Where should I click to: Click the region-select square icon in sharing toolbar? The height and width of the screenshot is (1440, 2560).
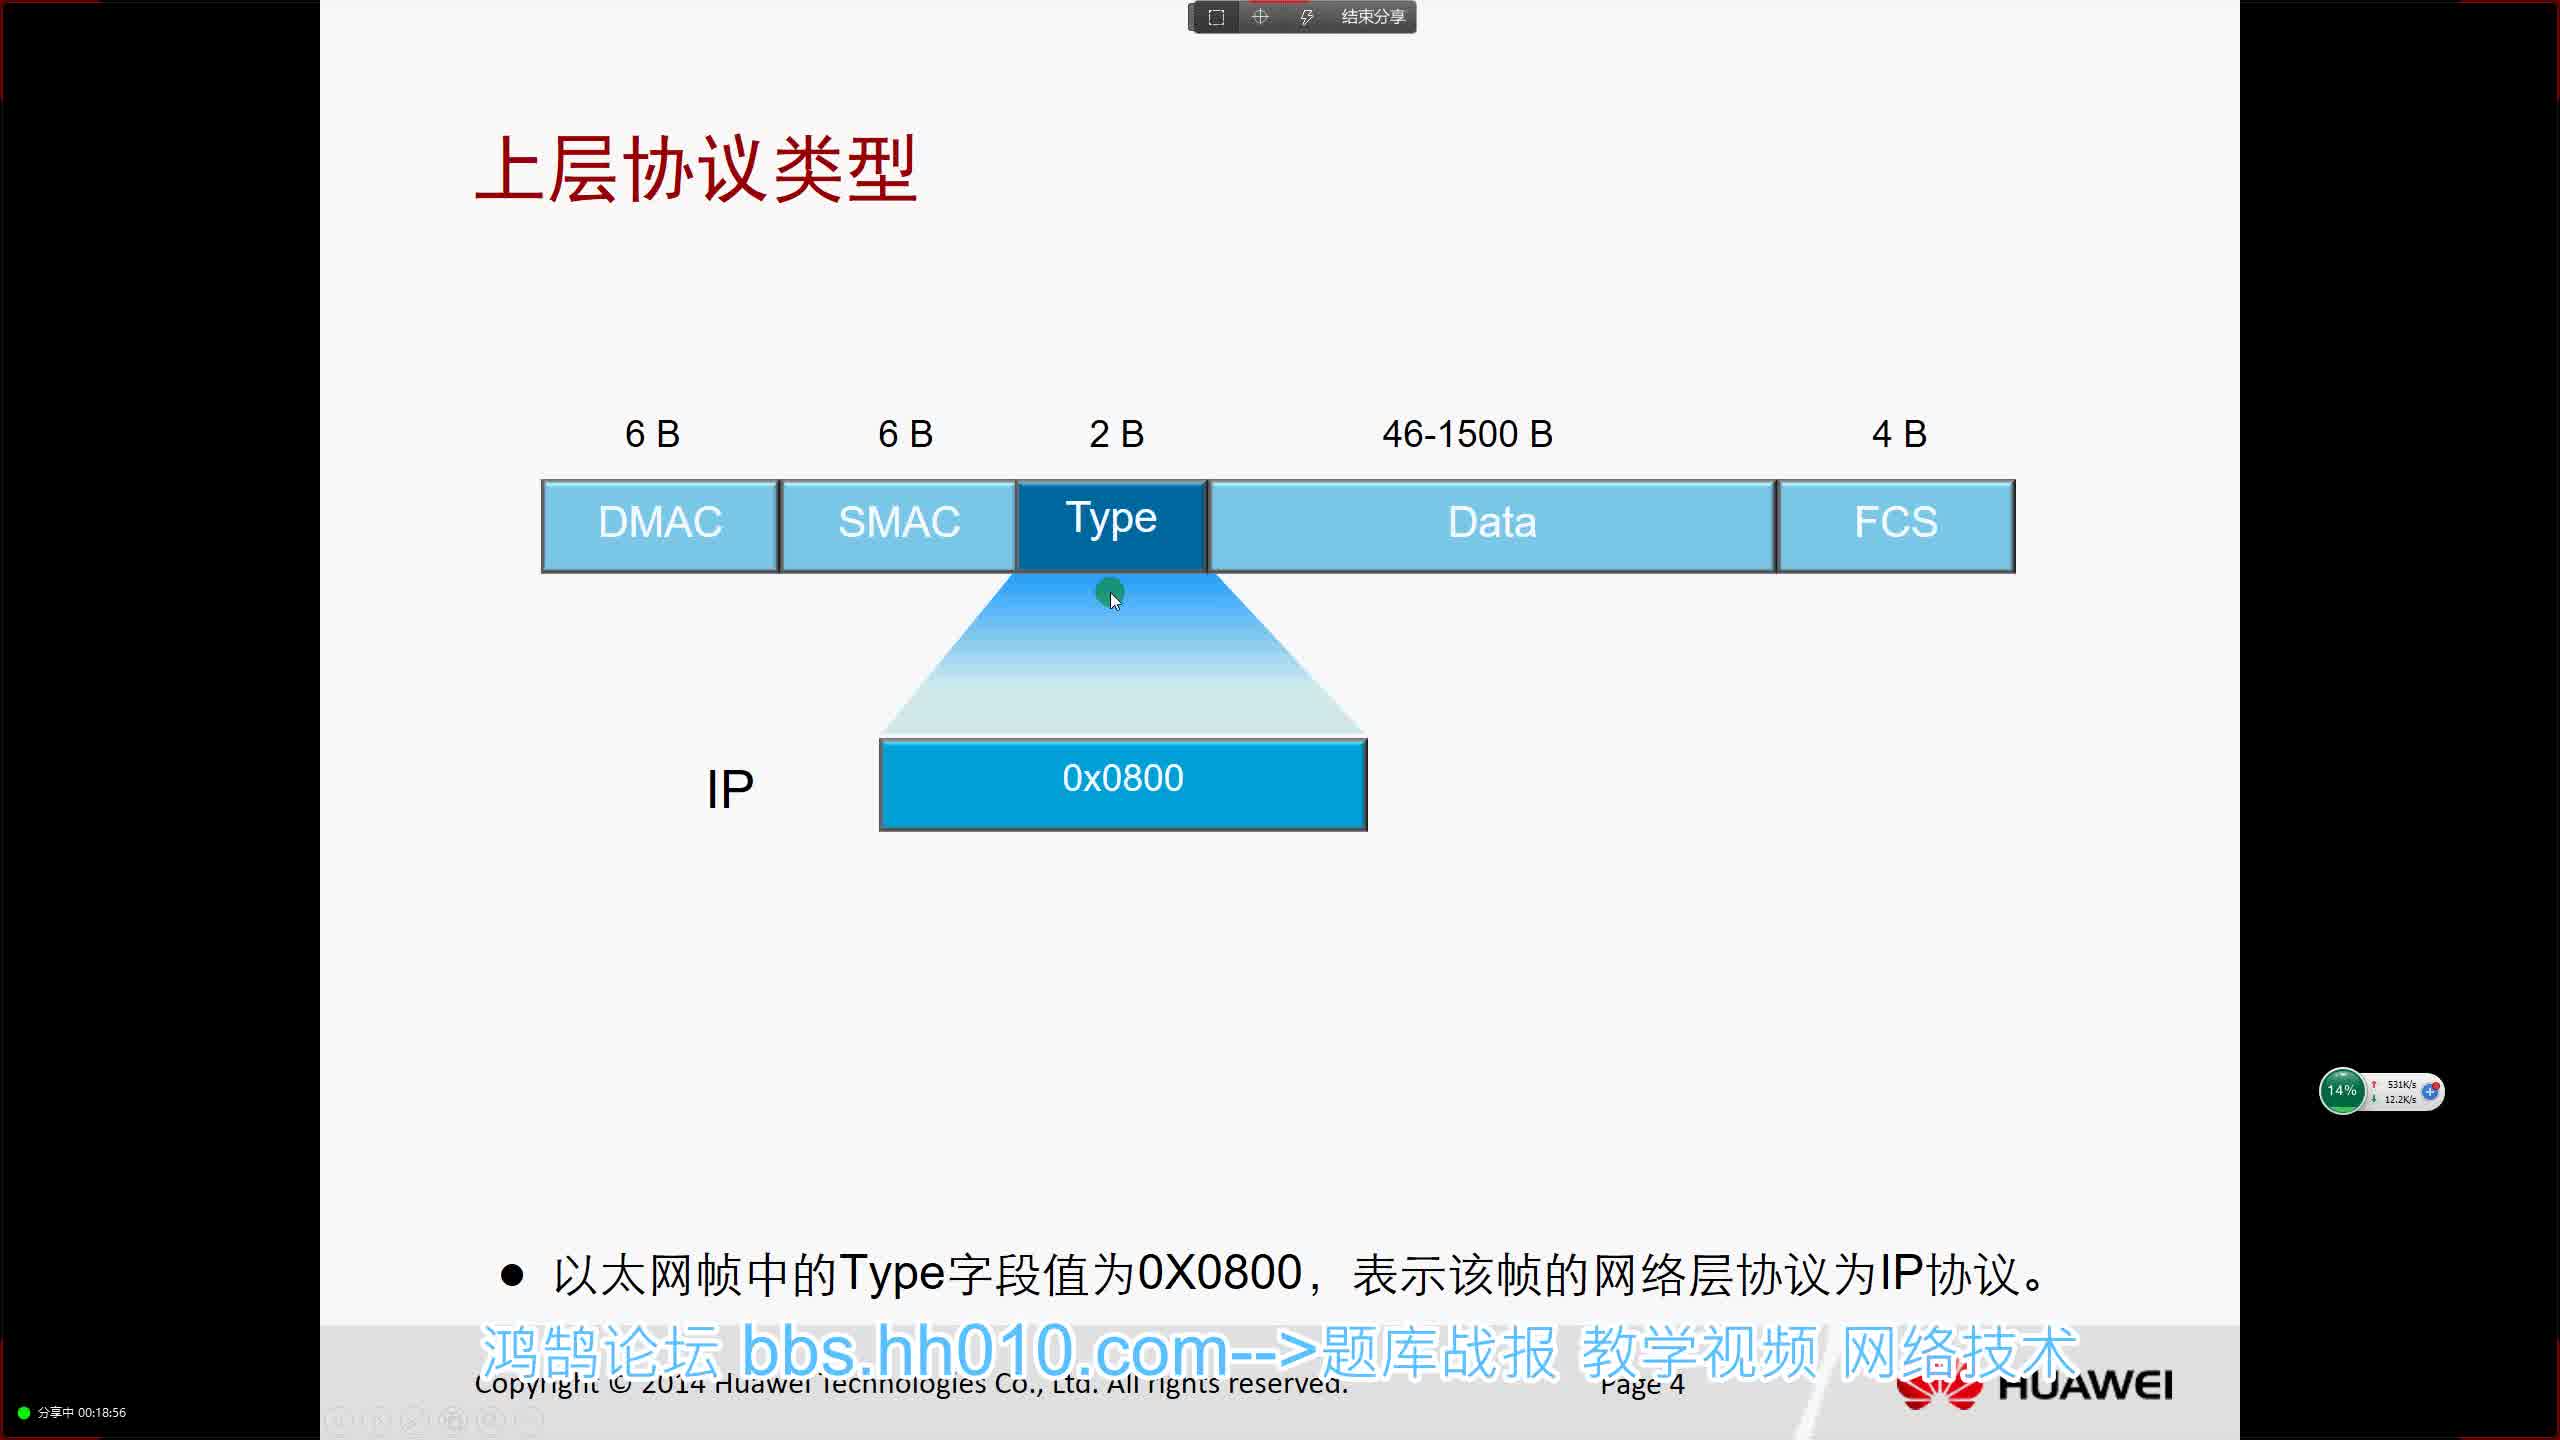[1216, 17]
